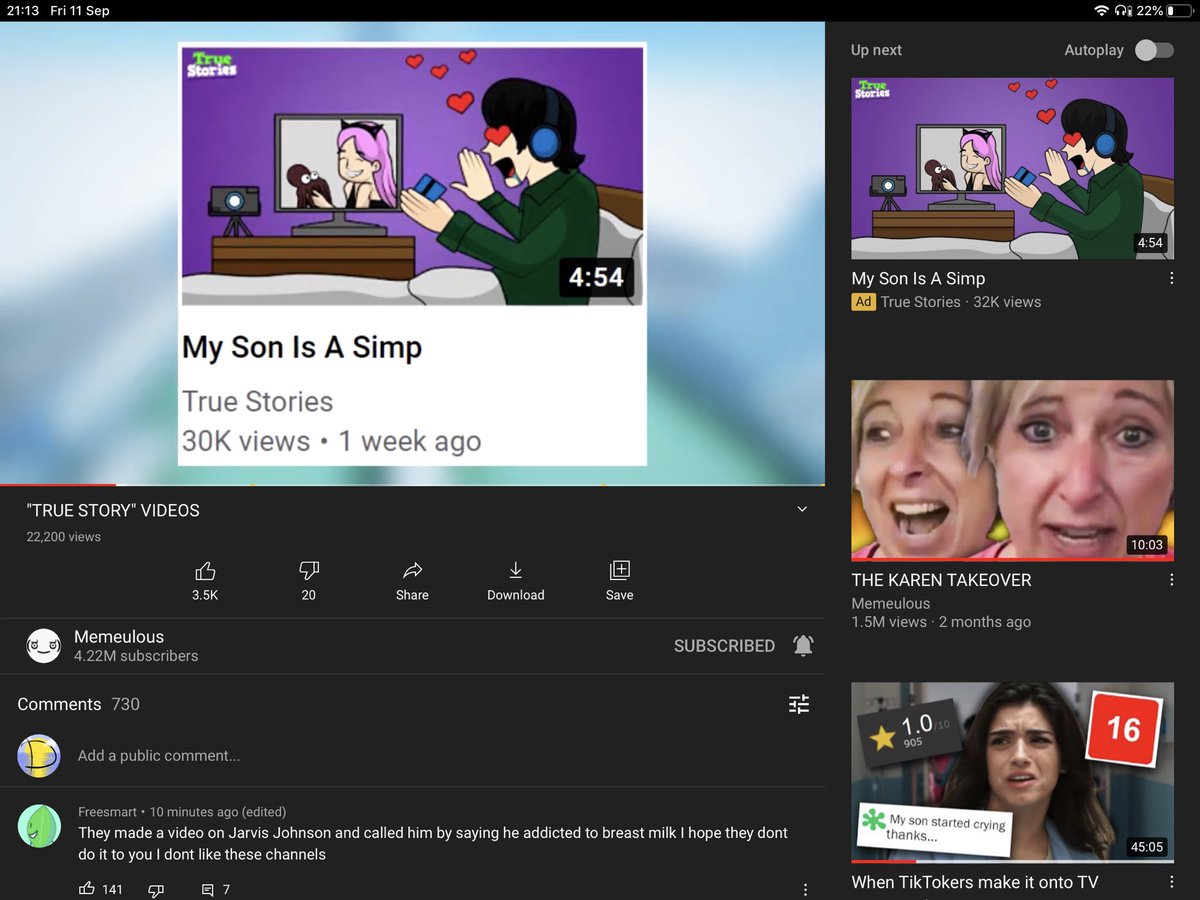1200x900 pixels.
Task: Tap the Share arrow icon
Action: (x=412, y=571)
